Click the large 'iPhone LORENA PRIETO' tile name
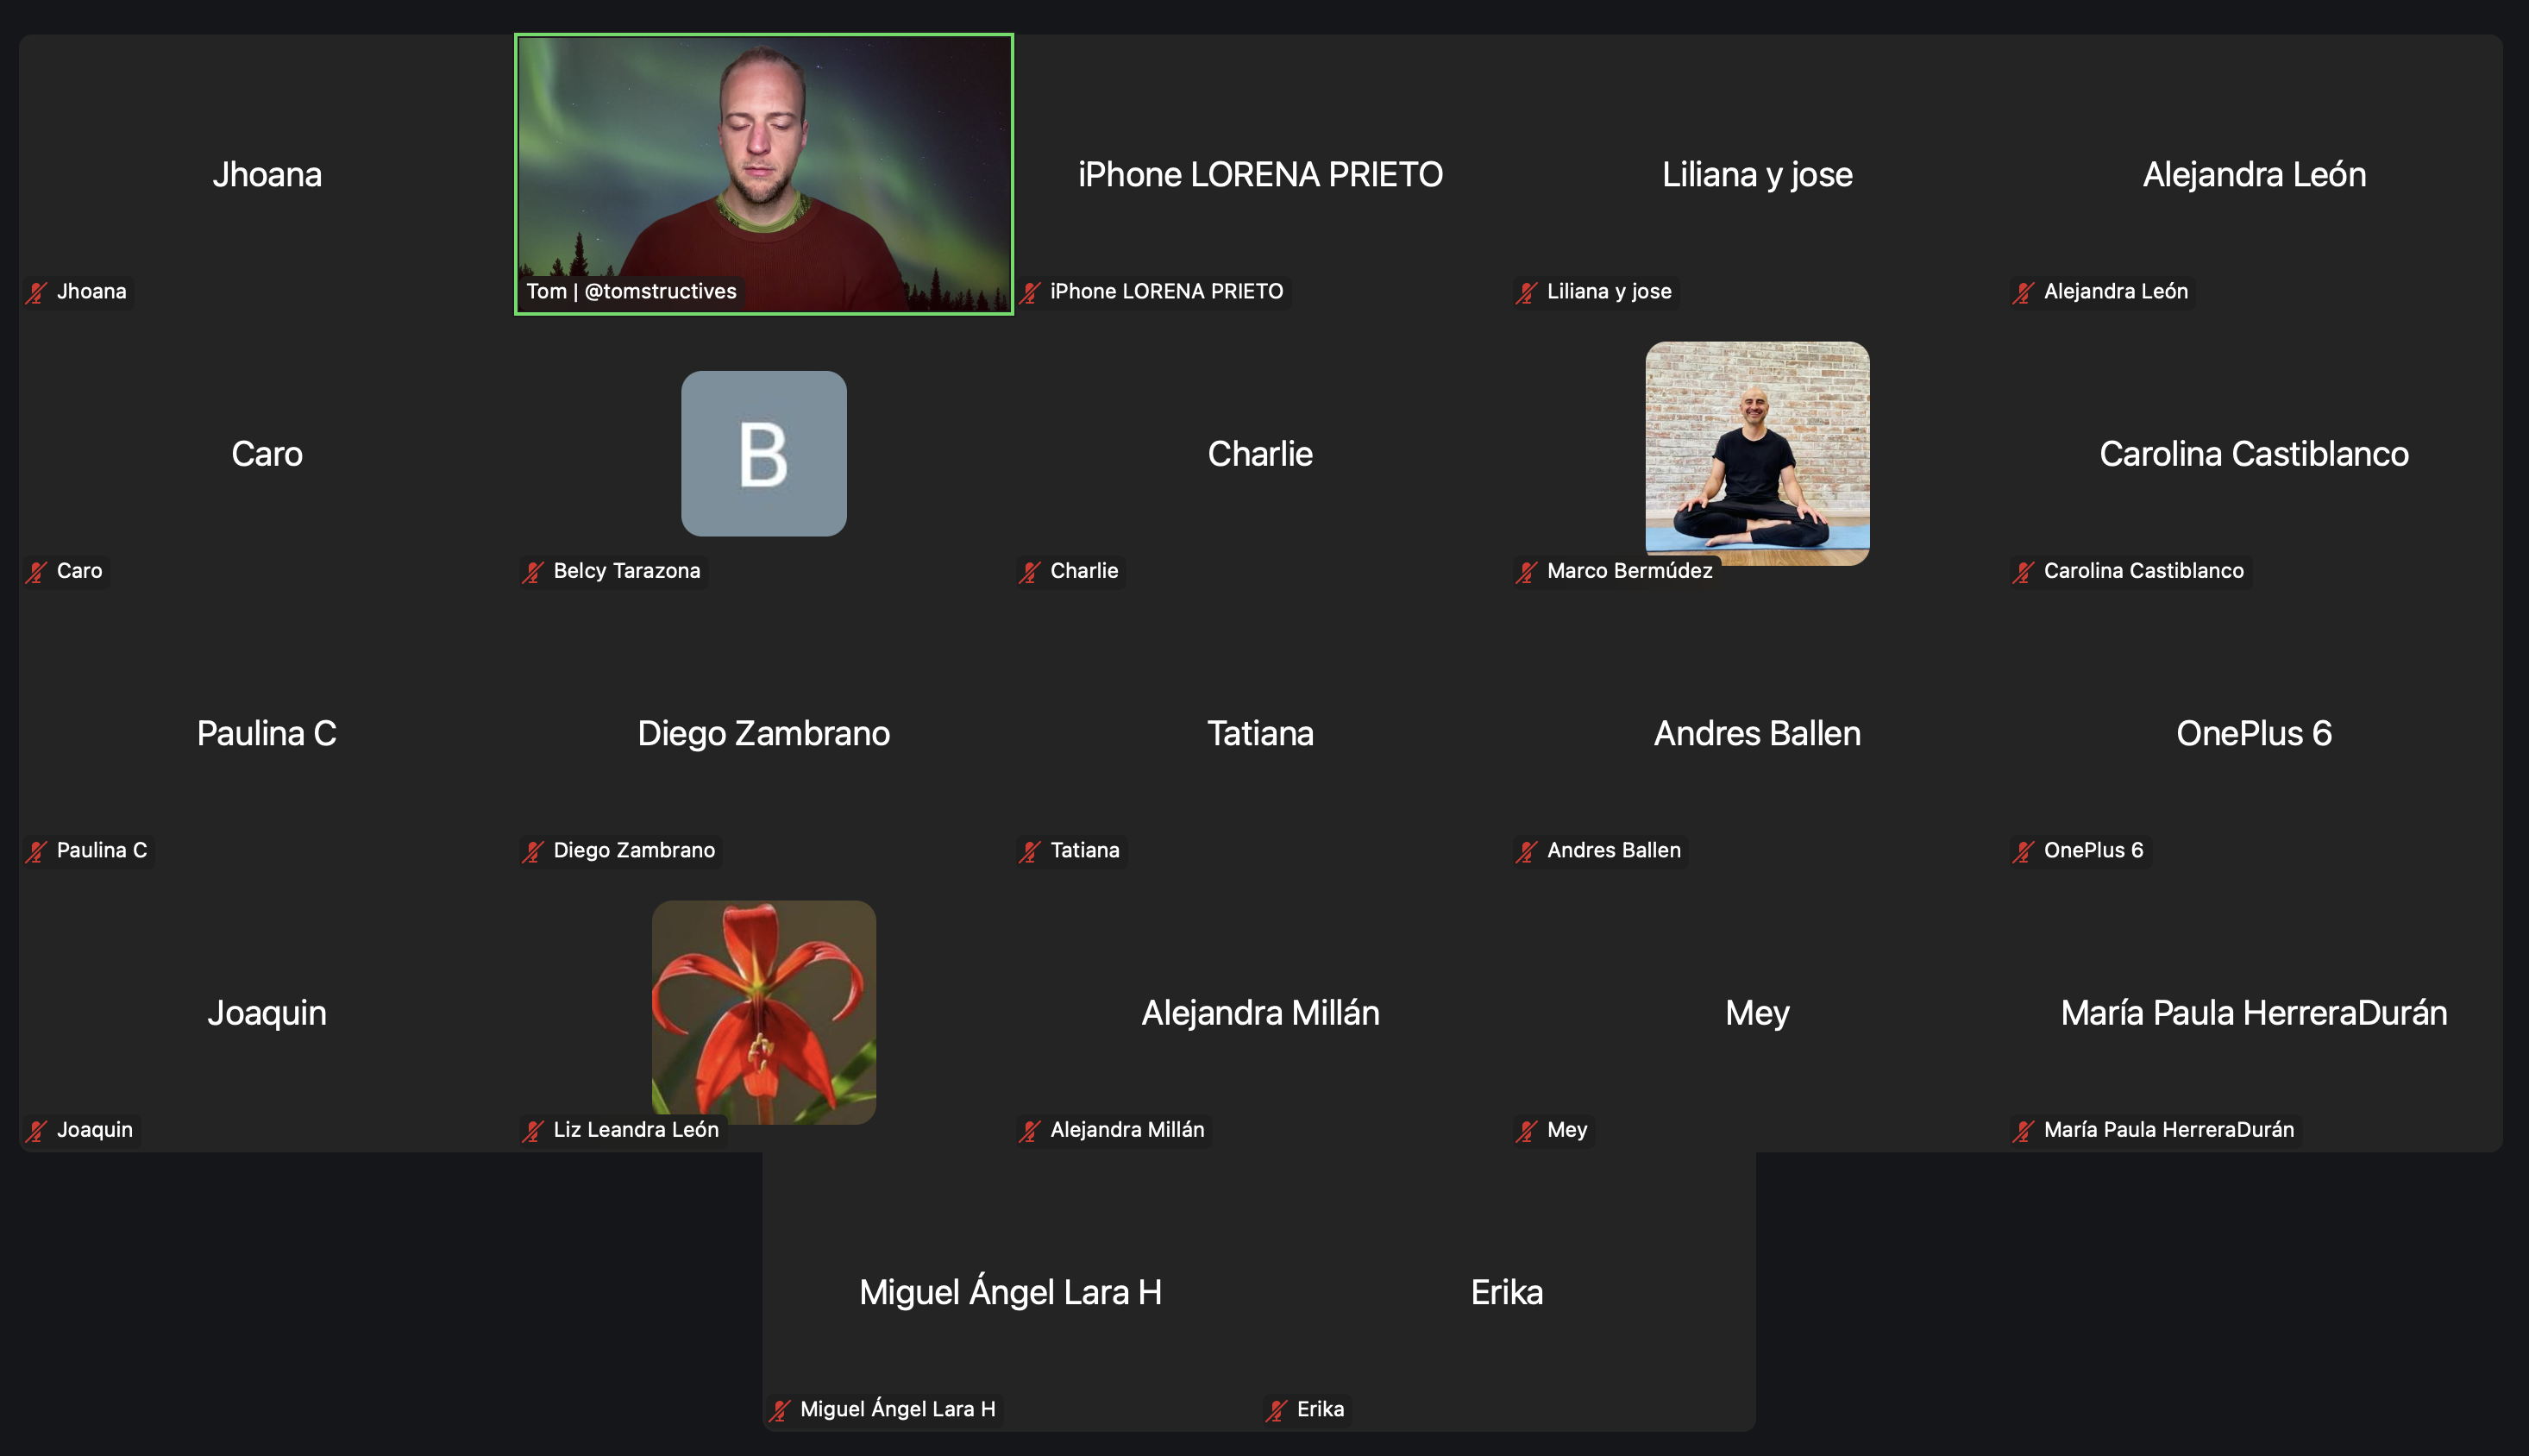The width and height of the screenshot is (2529, 1456). pos(1260,175)
